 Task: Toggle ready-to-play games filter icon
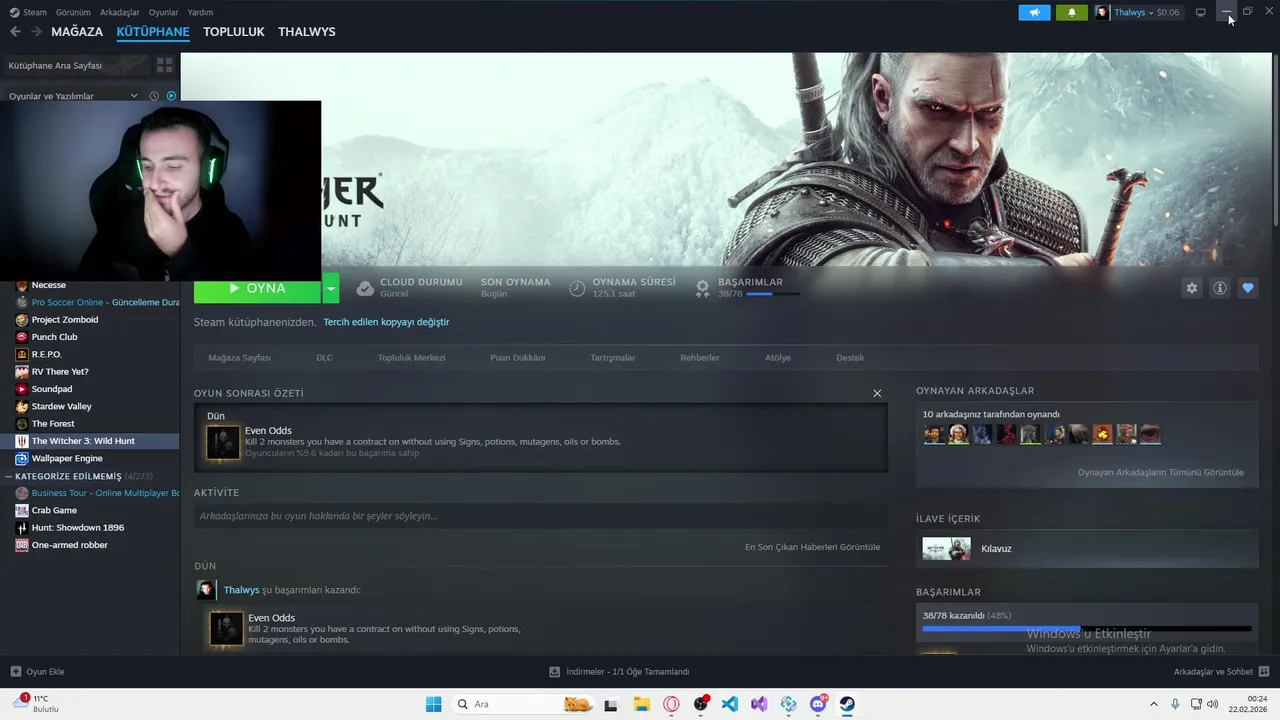point(171,96)
